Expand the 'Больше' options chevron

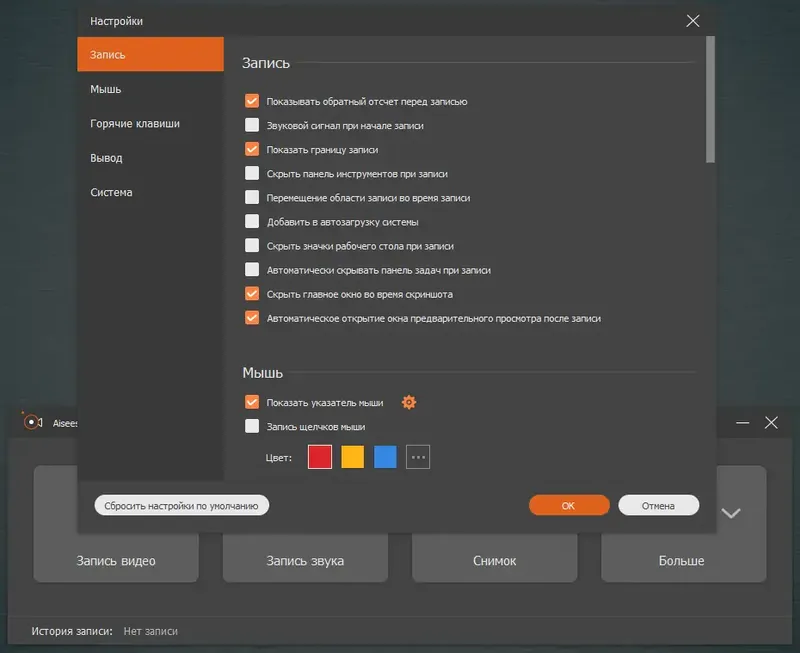click(731, 513)
